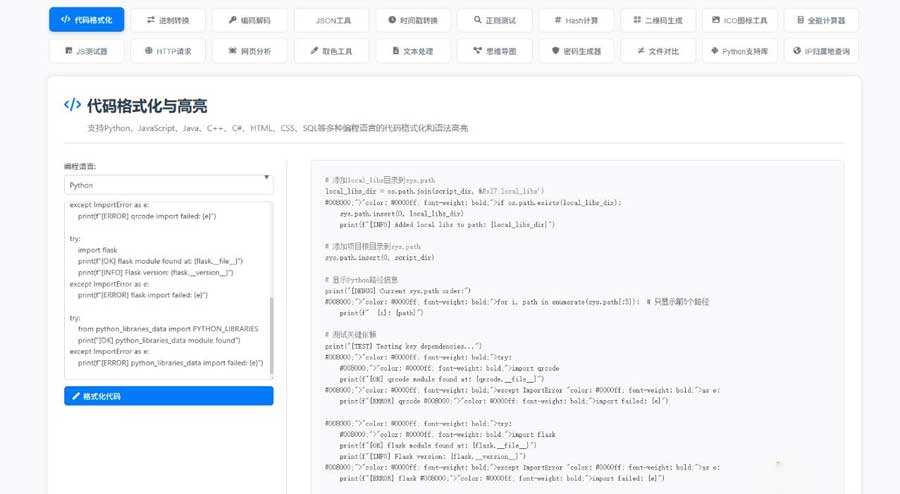
Task: Open the 文本处理 tab
Action: (x=413, y=51)
